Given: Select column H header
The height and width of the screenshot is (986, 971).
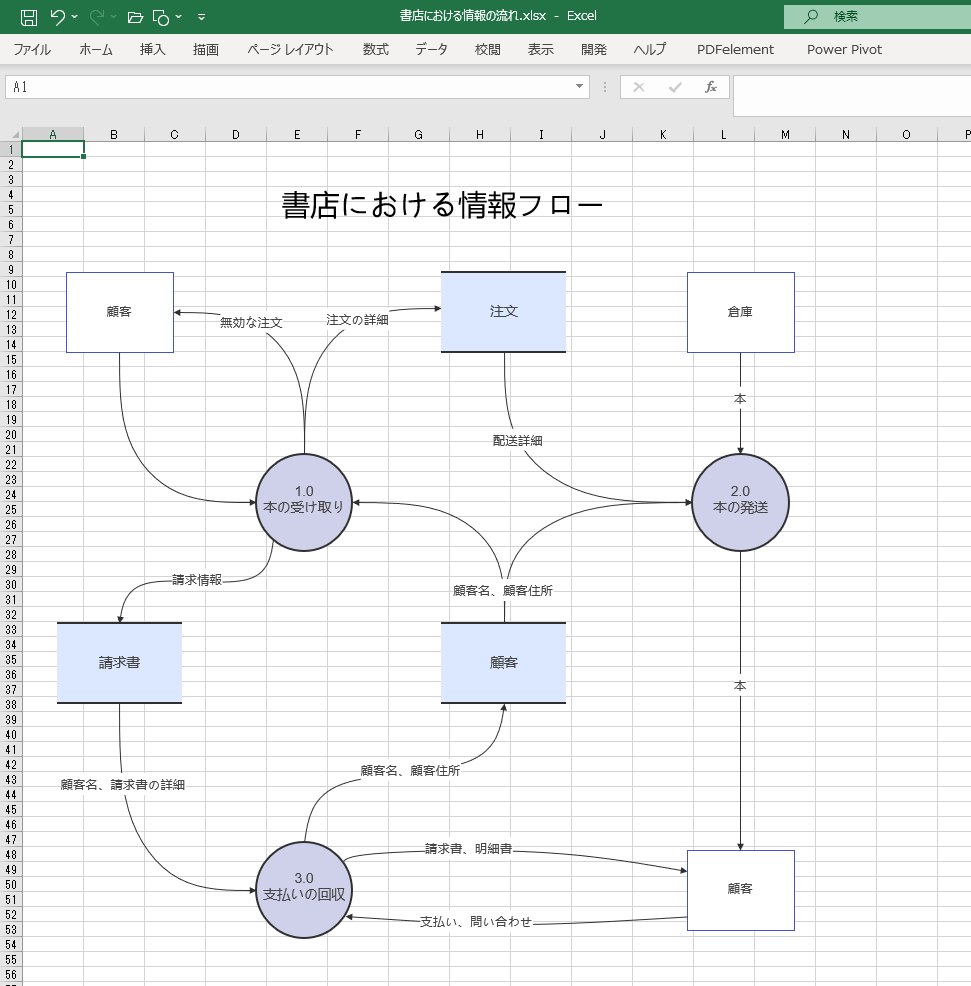Looking at the screenshot, I should tap(480, 135).
